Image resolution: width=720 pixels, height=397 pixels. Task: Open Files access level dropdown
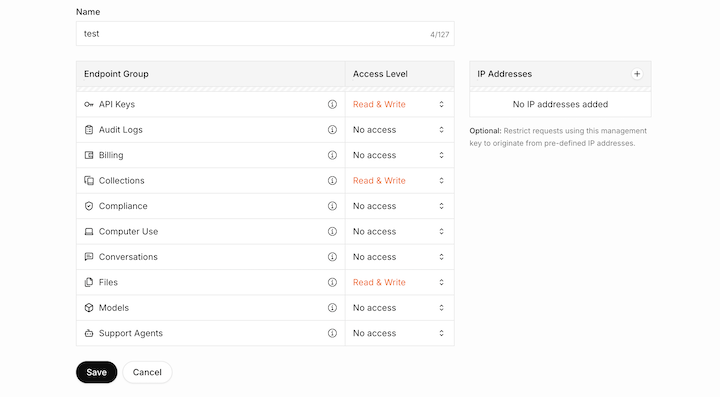click(x=399, y=282)
